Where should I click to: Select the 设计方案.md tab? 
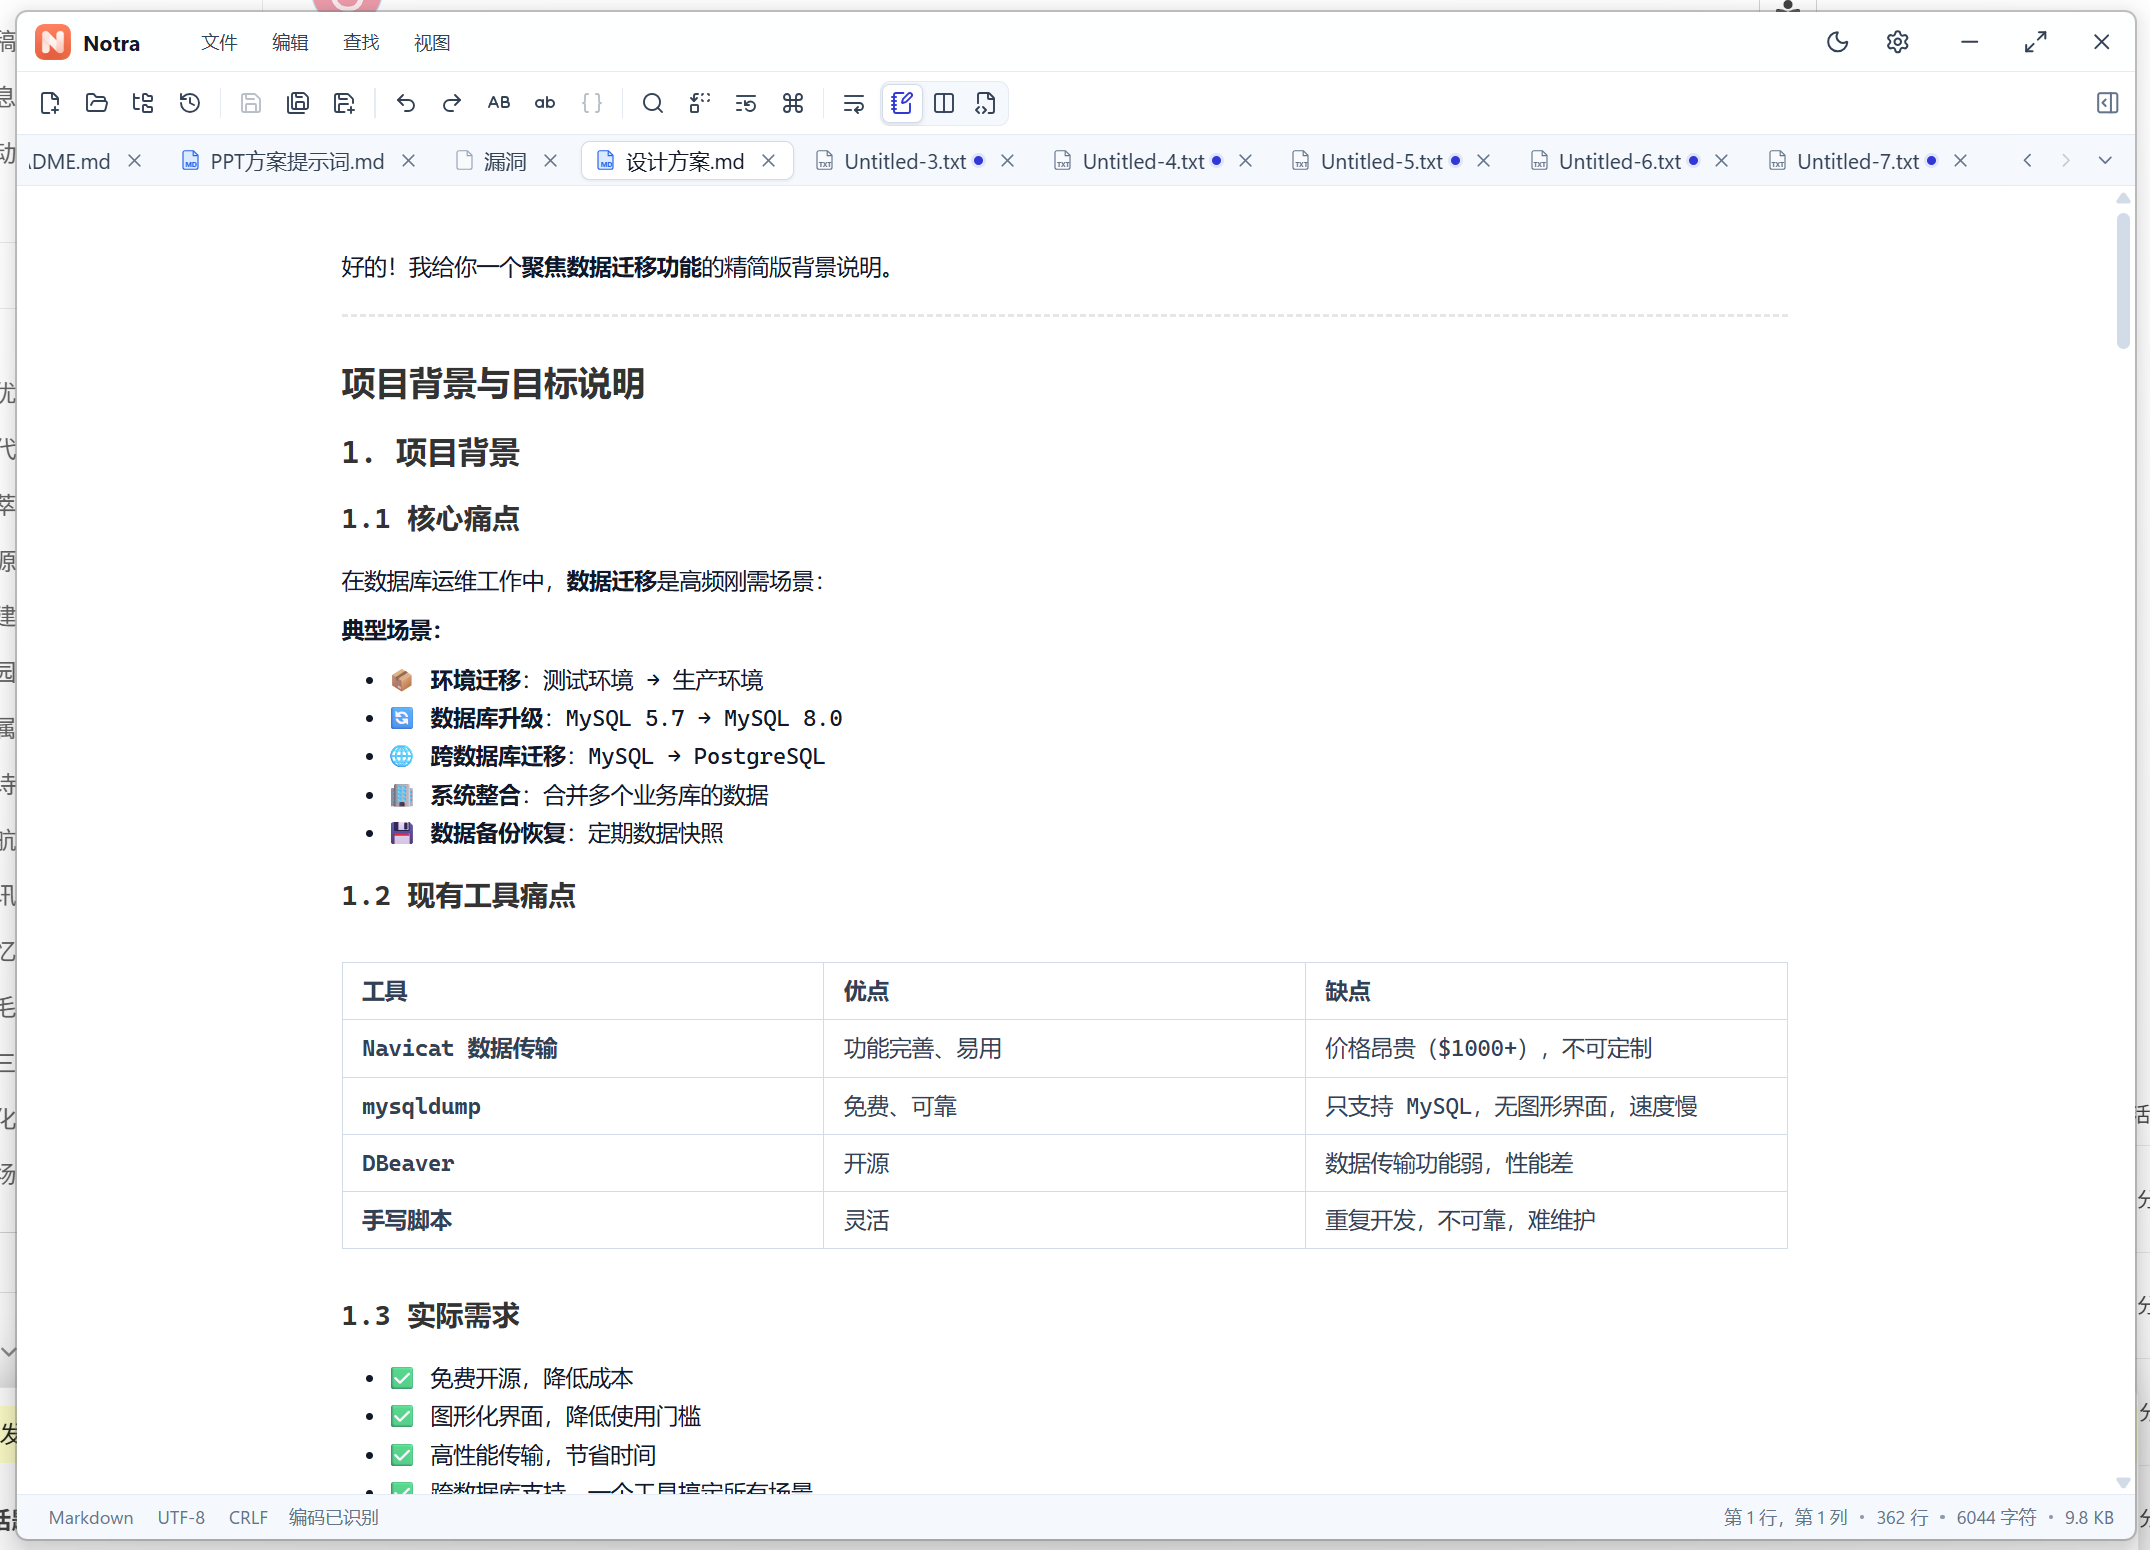pos(685,161)
